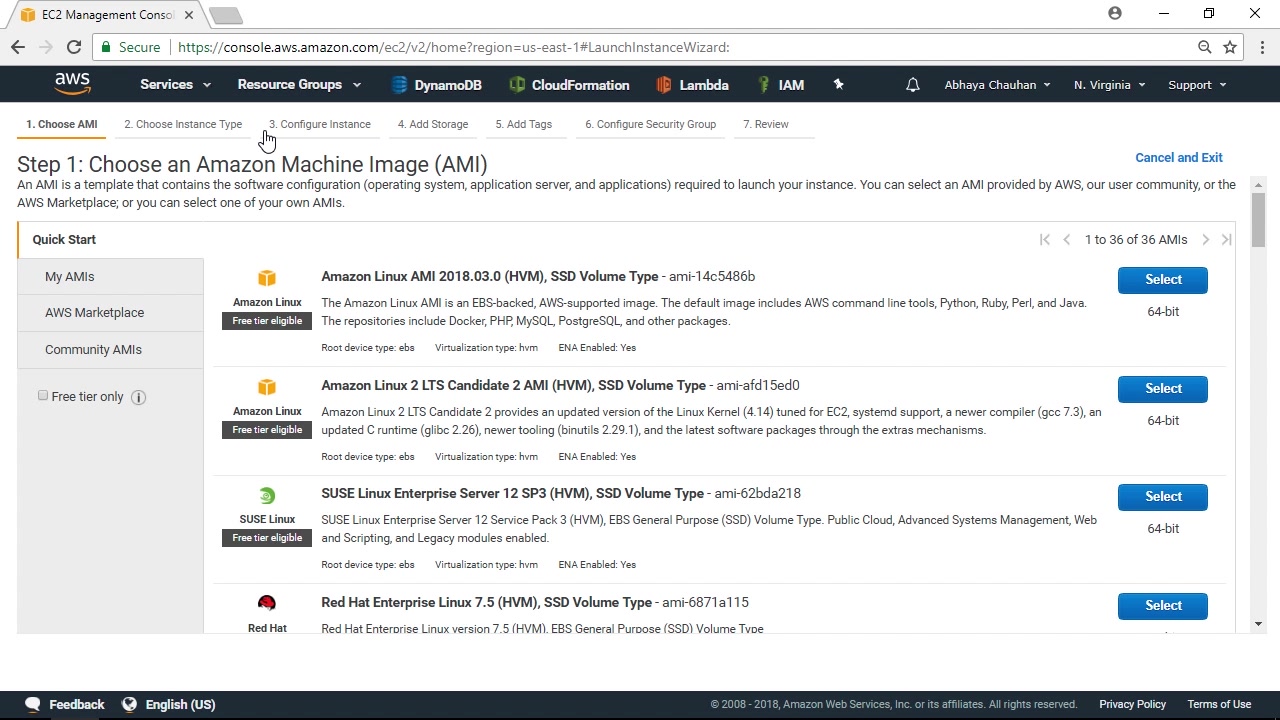Open the Support dropdown menu
The height and width of the screenshot is (720, 1280).
[x=1197, y=85]
